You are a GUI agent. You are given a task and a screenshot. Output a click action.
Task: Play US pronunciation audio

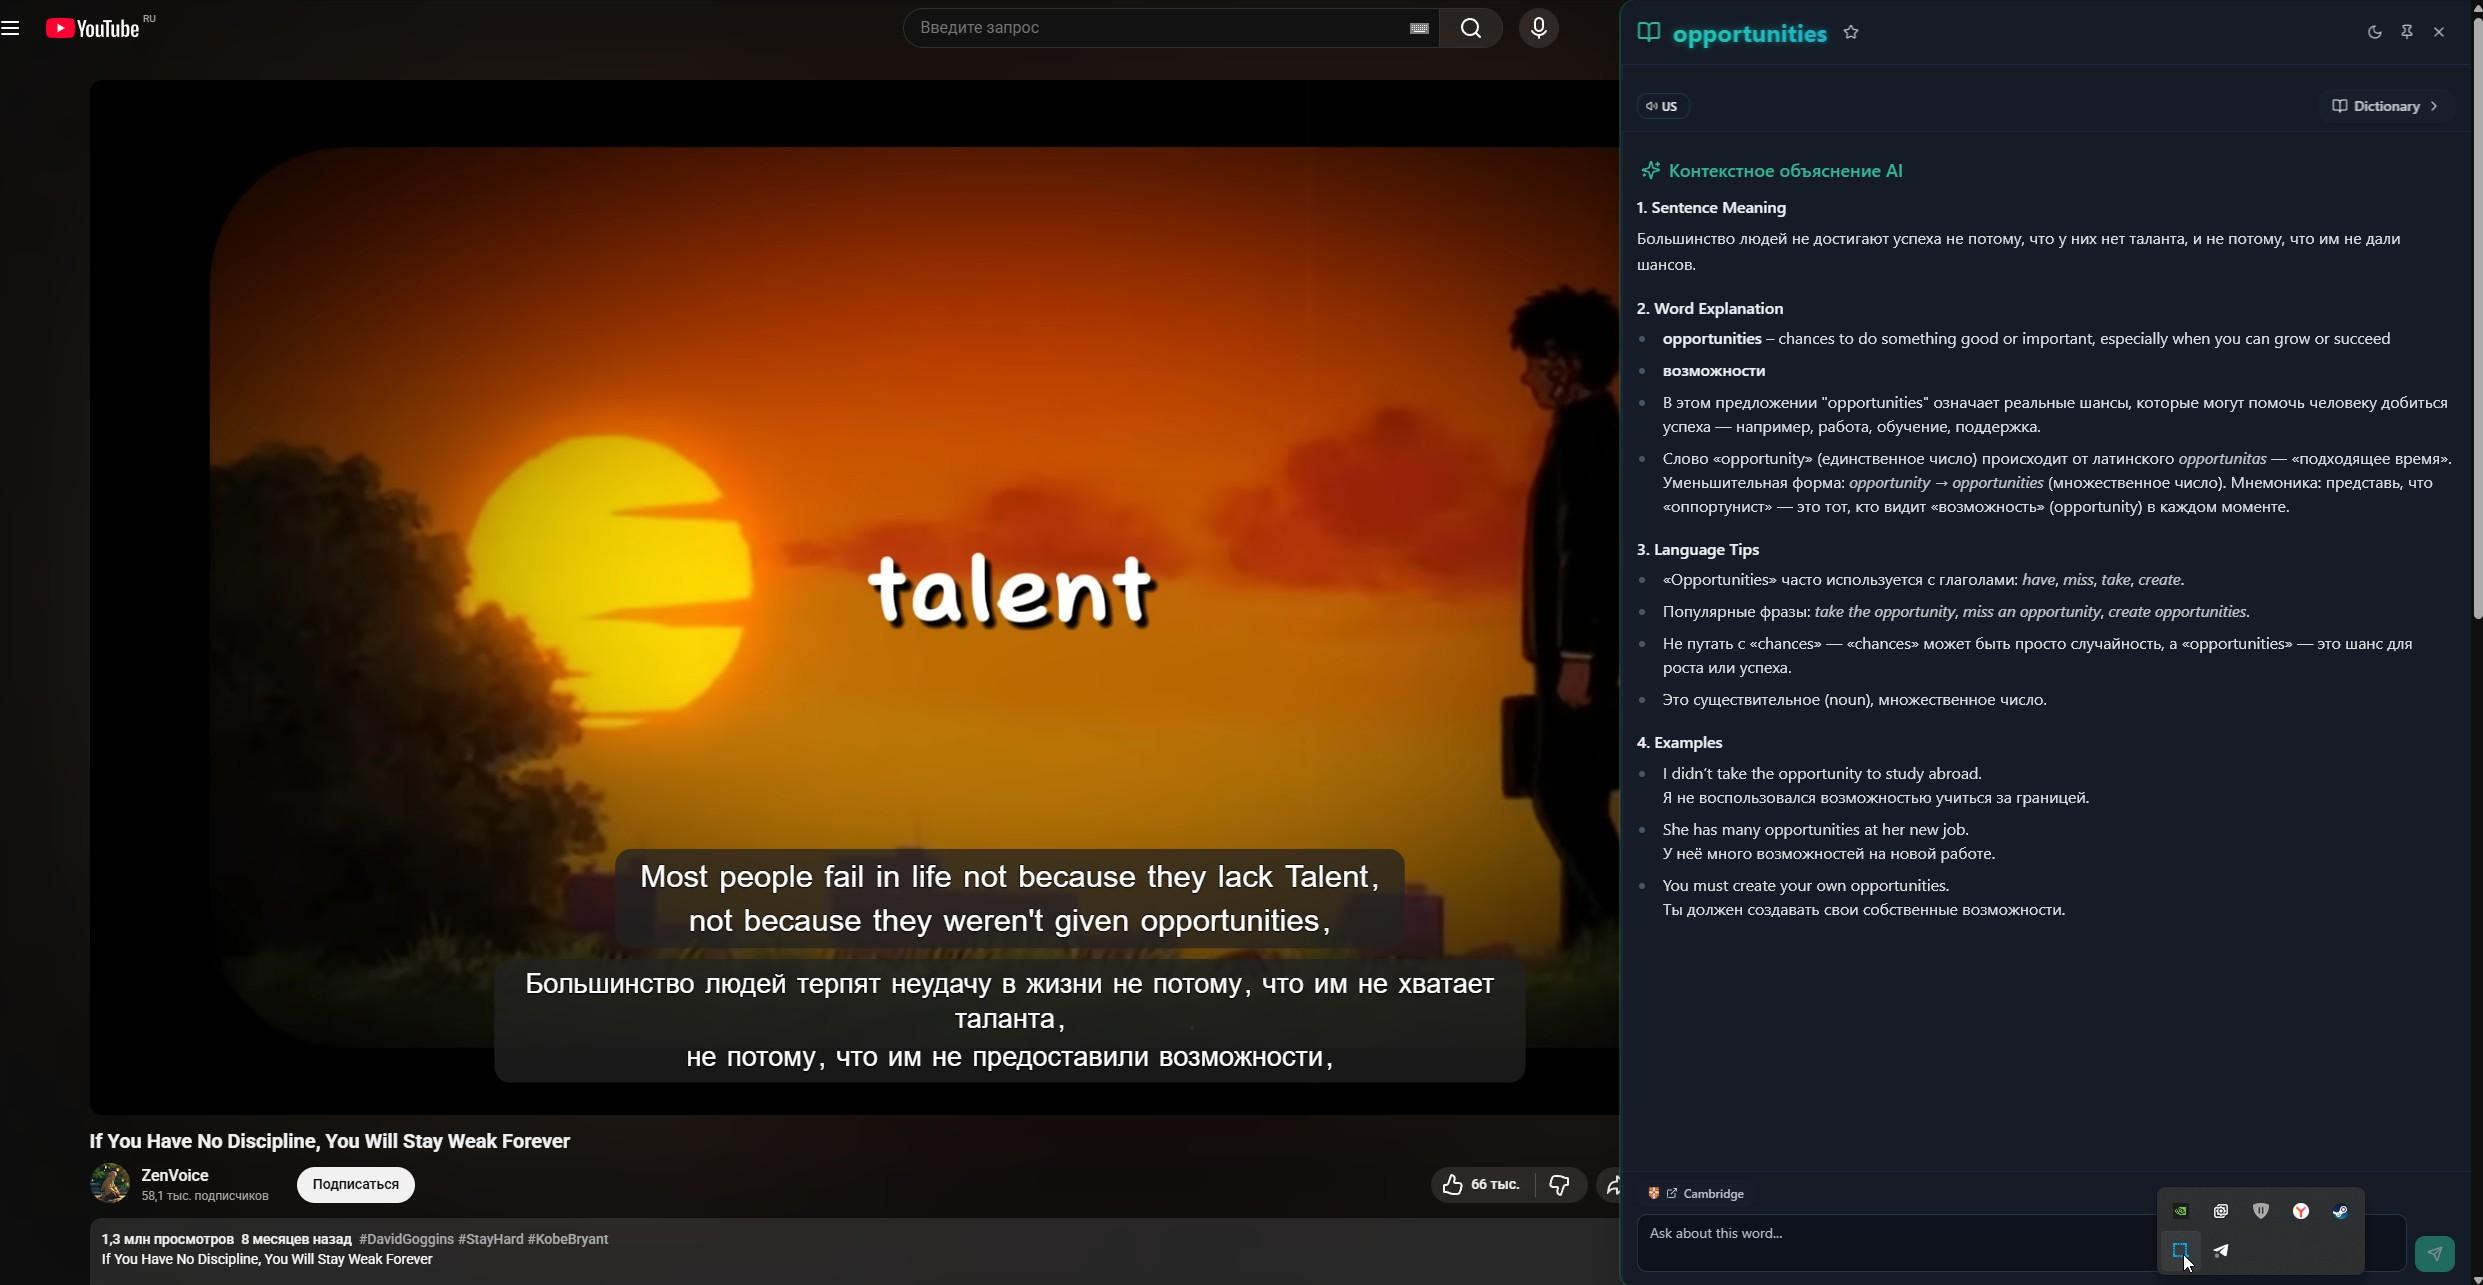pos(1663,106)
